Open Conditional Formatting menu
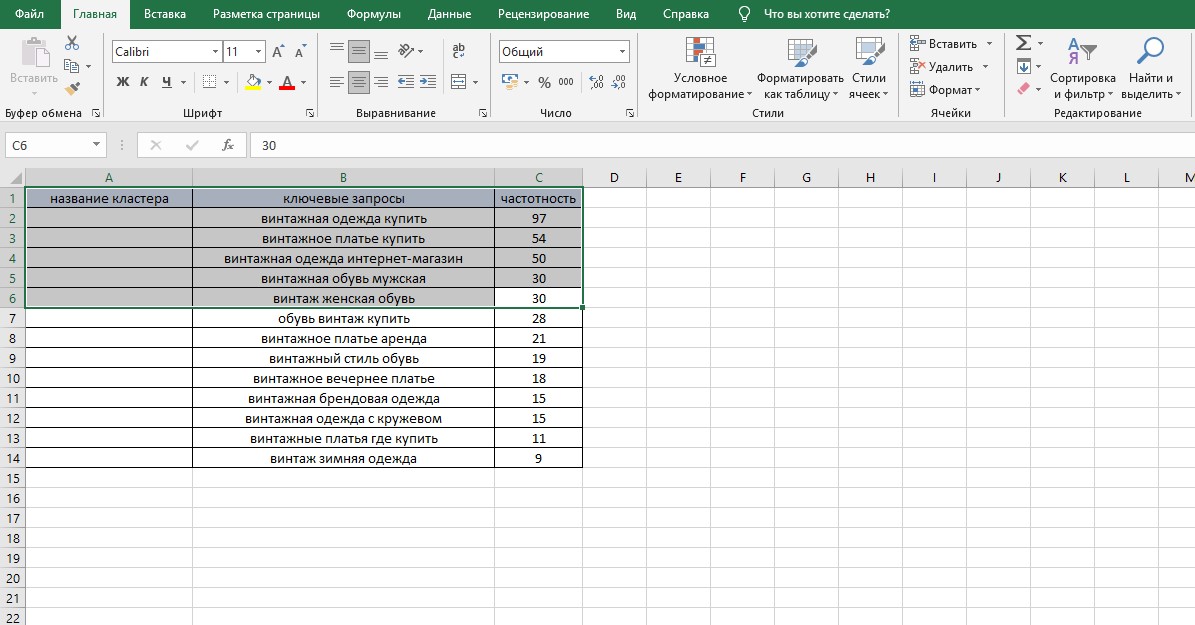The height and width of the screenshot is (625, 1195). coord(700,69)
